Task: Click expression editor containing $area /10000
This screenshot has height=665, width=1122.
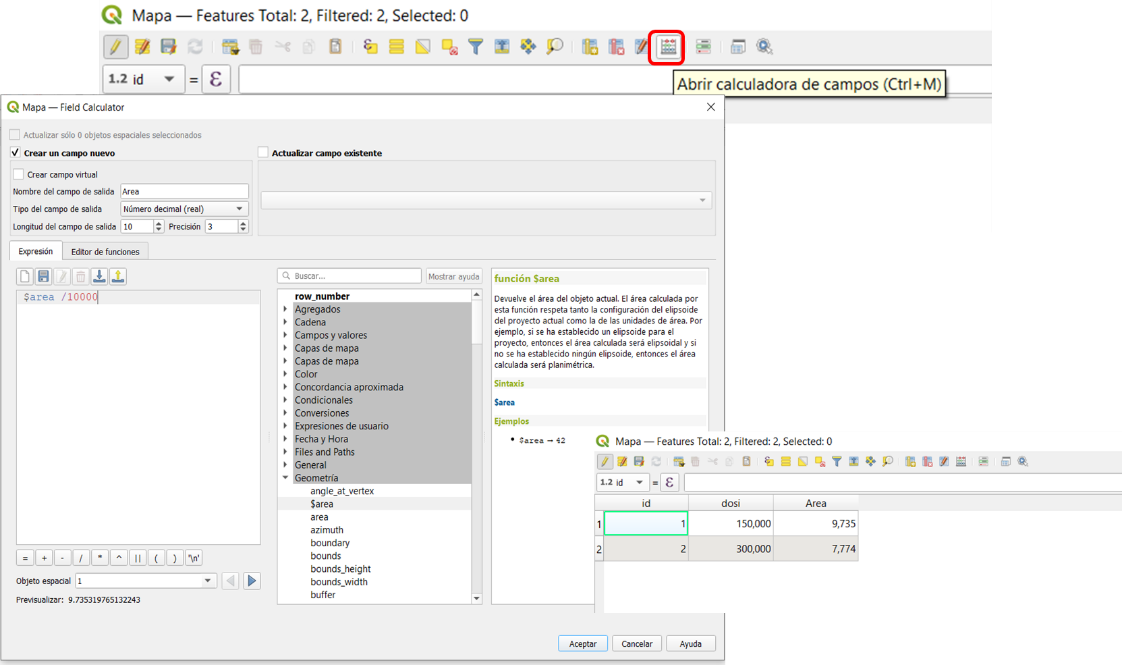Action: tap(138, 417)
